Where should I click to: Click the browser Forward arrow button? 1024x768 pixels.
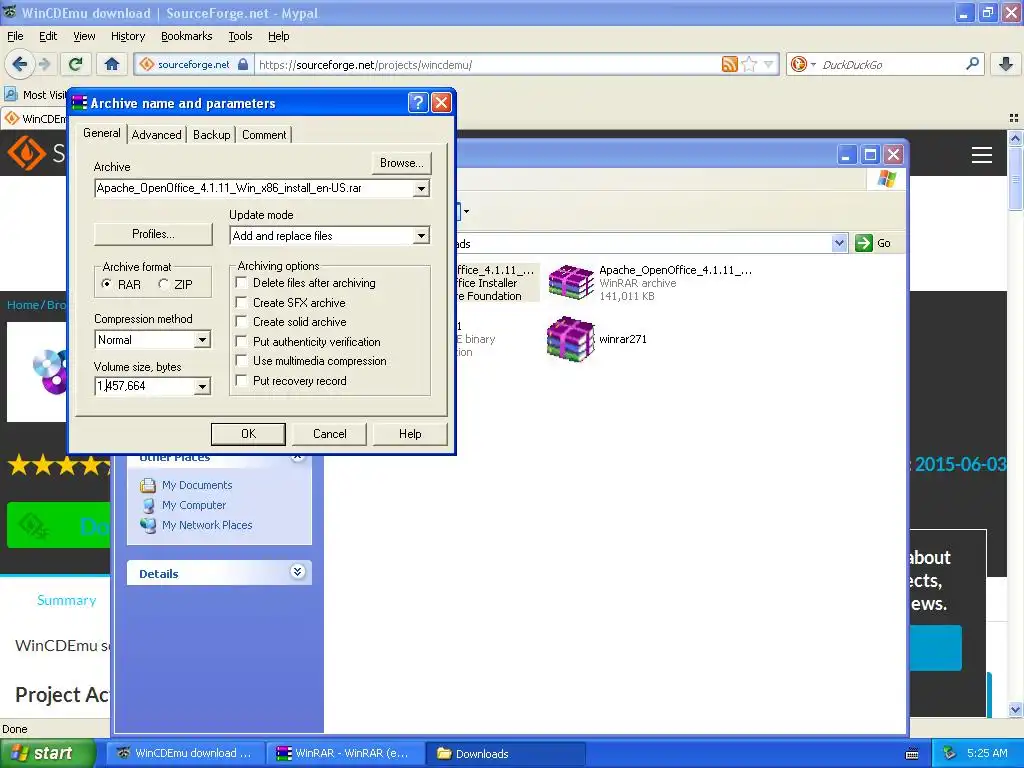(x=44, y=64)
